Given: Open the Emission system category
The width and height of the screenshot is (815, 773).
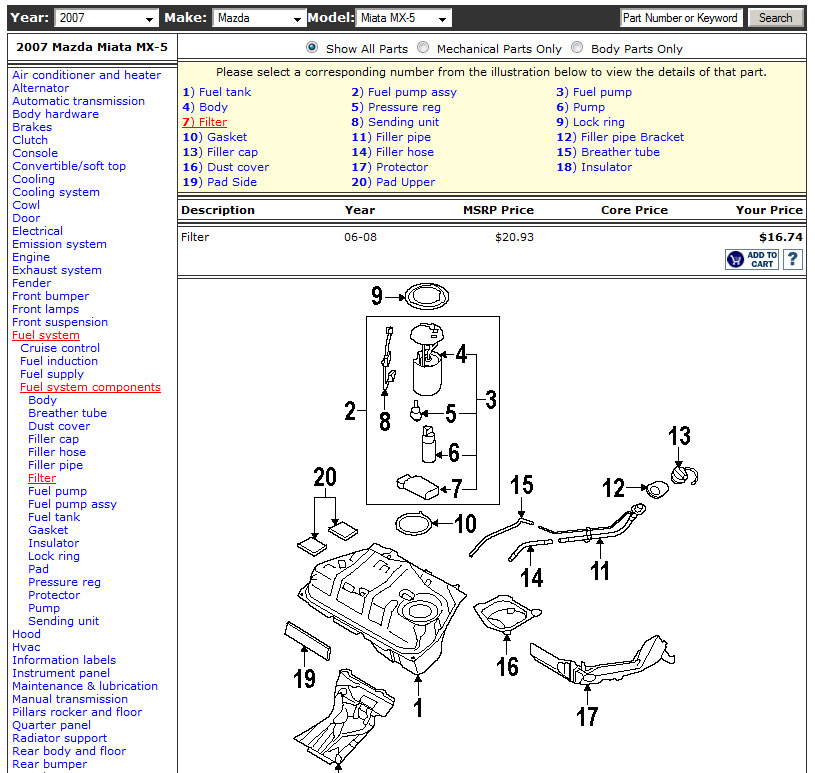Looking at the screenshot, I should tap(59, 244).
